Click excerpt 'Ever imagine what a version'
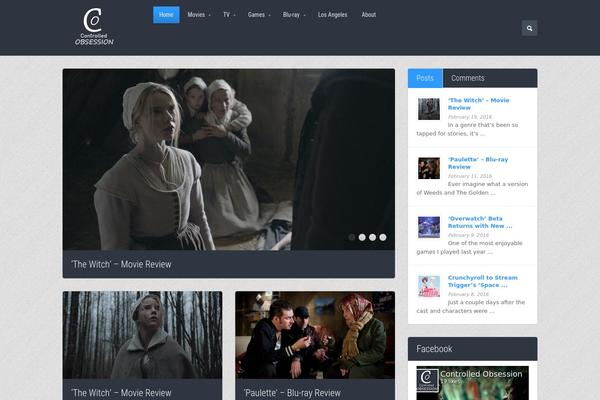Image resolution: width=600 pixels, height=400 pixels. coord(488,184)
